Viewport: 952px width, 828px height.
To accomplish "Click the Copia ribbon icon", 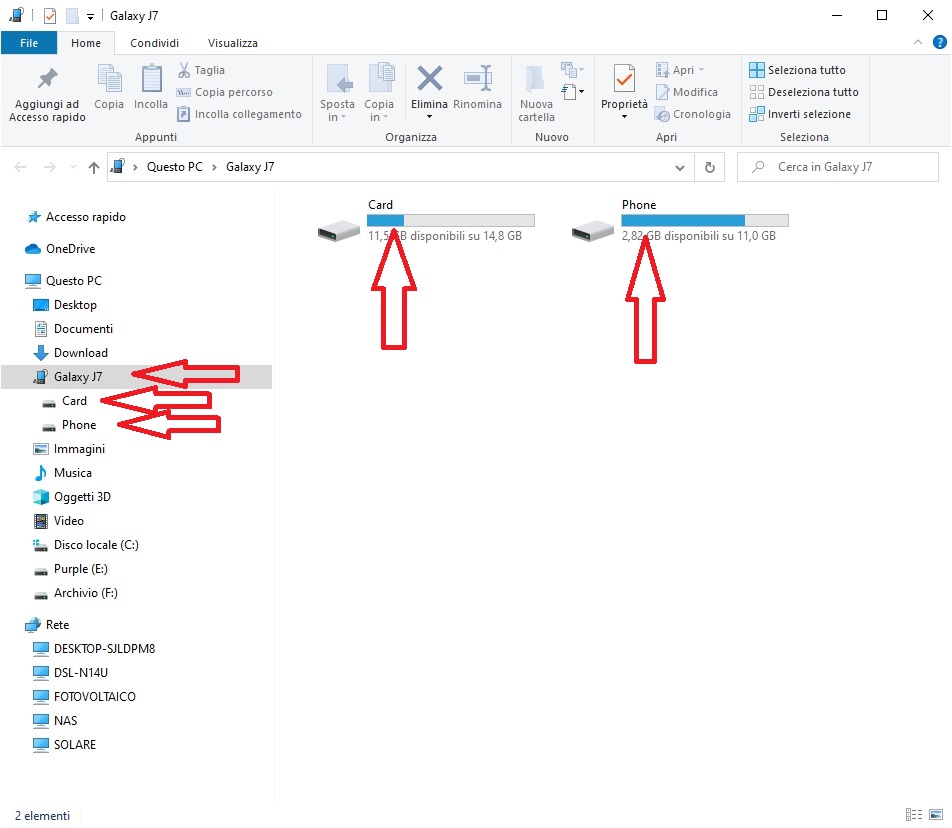I will point(109,79).
